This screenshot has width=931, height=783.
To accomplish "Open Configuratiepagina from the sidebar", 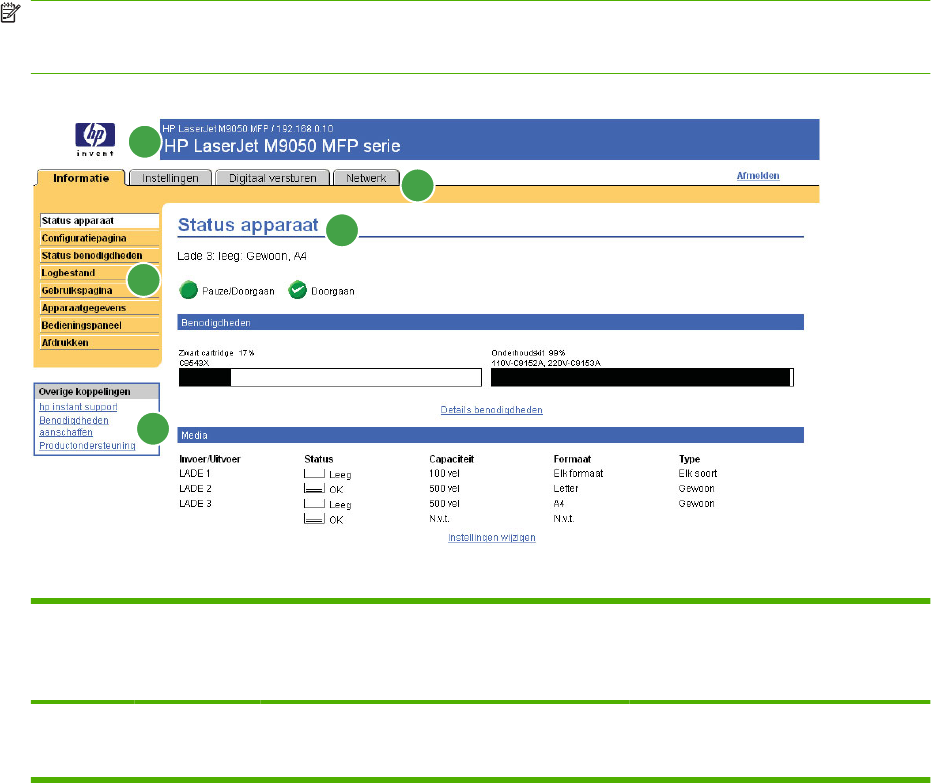I will point(99,238).
